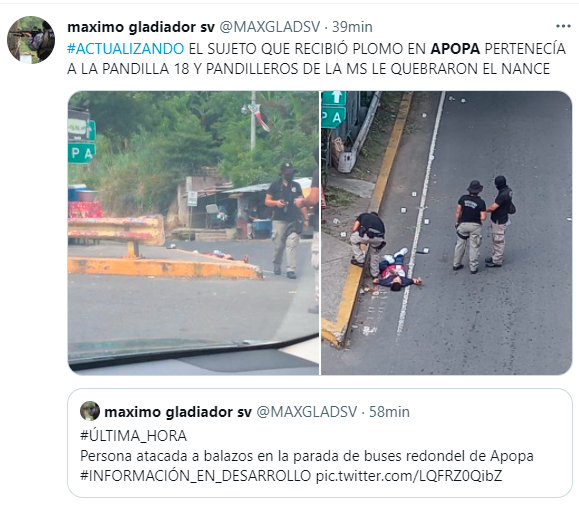Open the #INFORMACIÓN_EN_DESARROLLO hashtag text
Image resolution: width=579 pixels, height=505 pixels.
tap(196, 475)
